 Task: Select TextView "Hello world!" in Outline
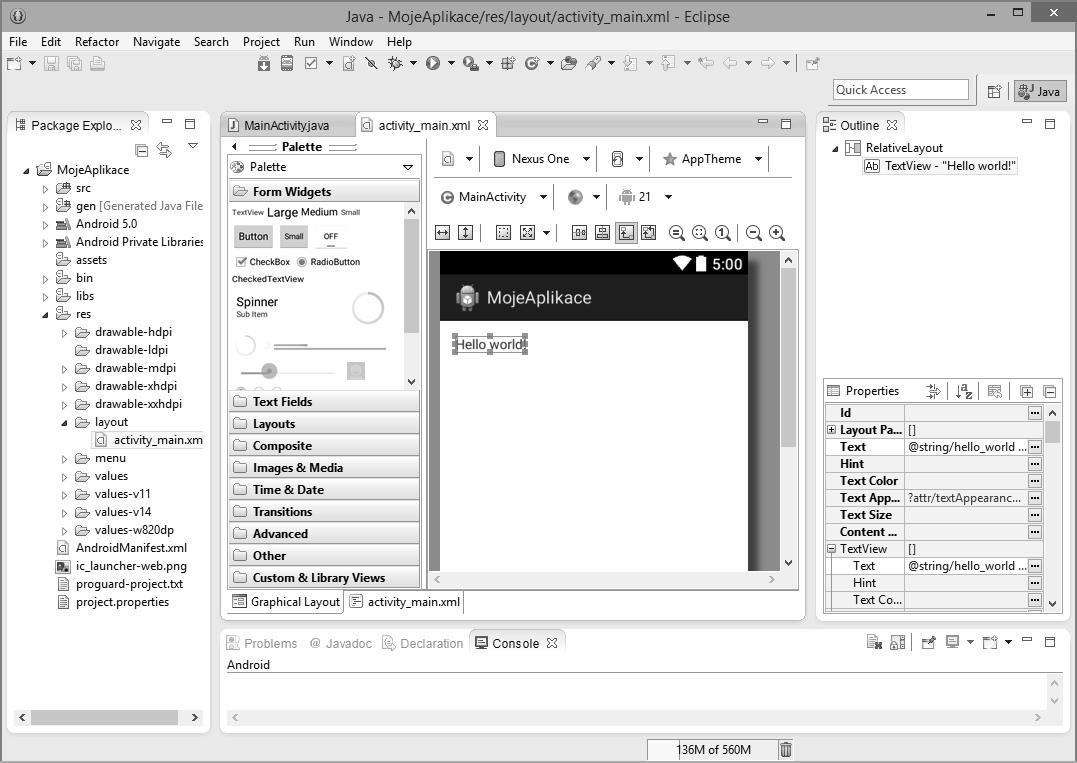pyautogui.click(x=940, y=166)
